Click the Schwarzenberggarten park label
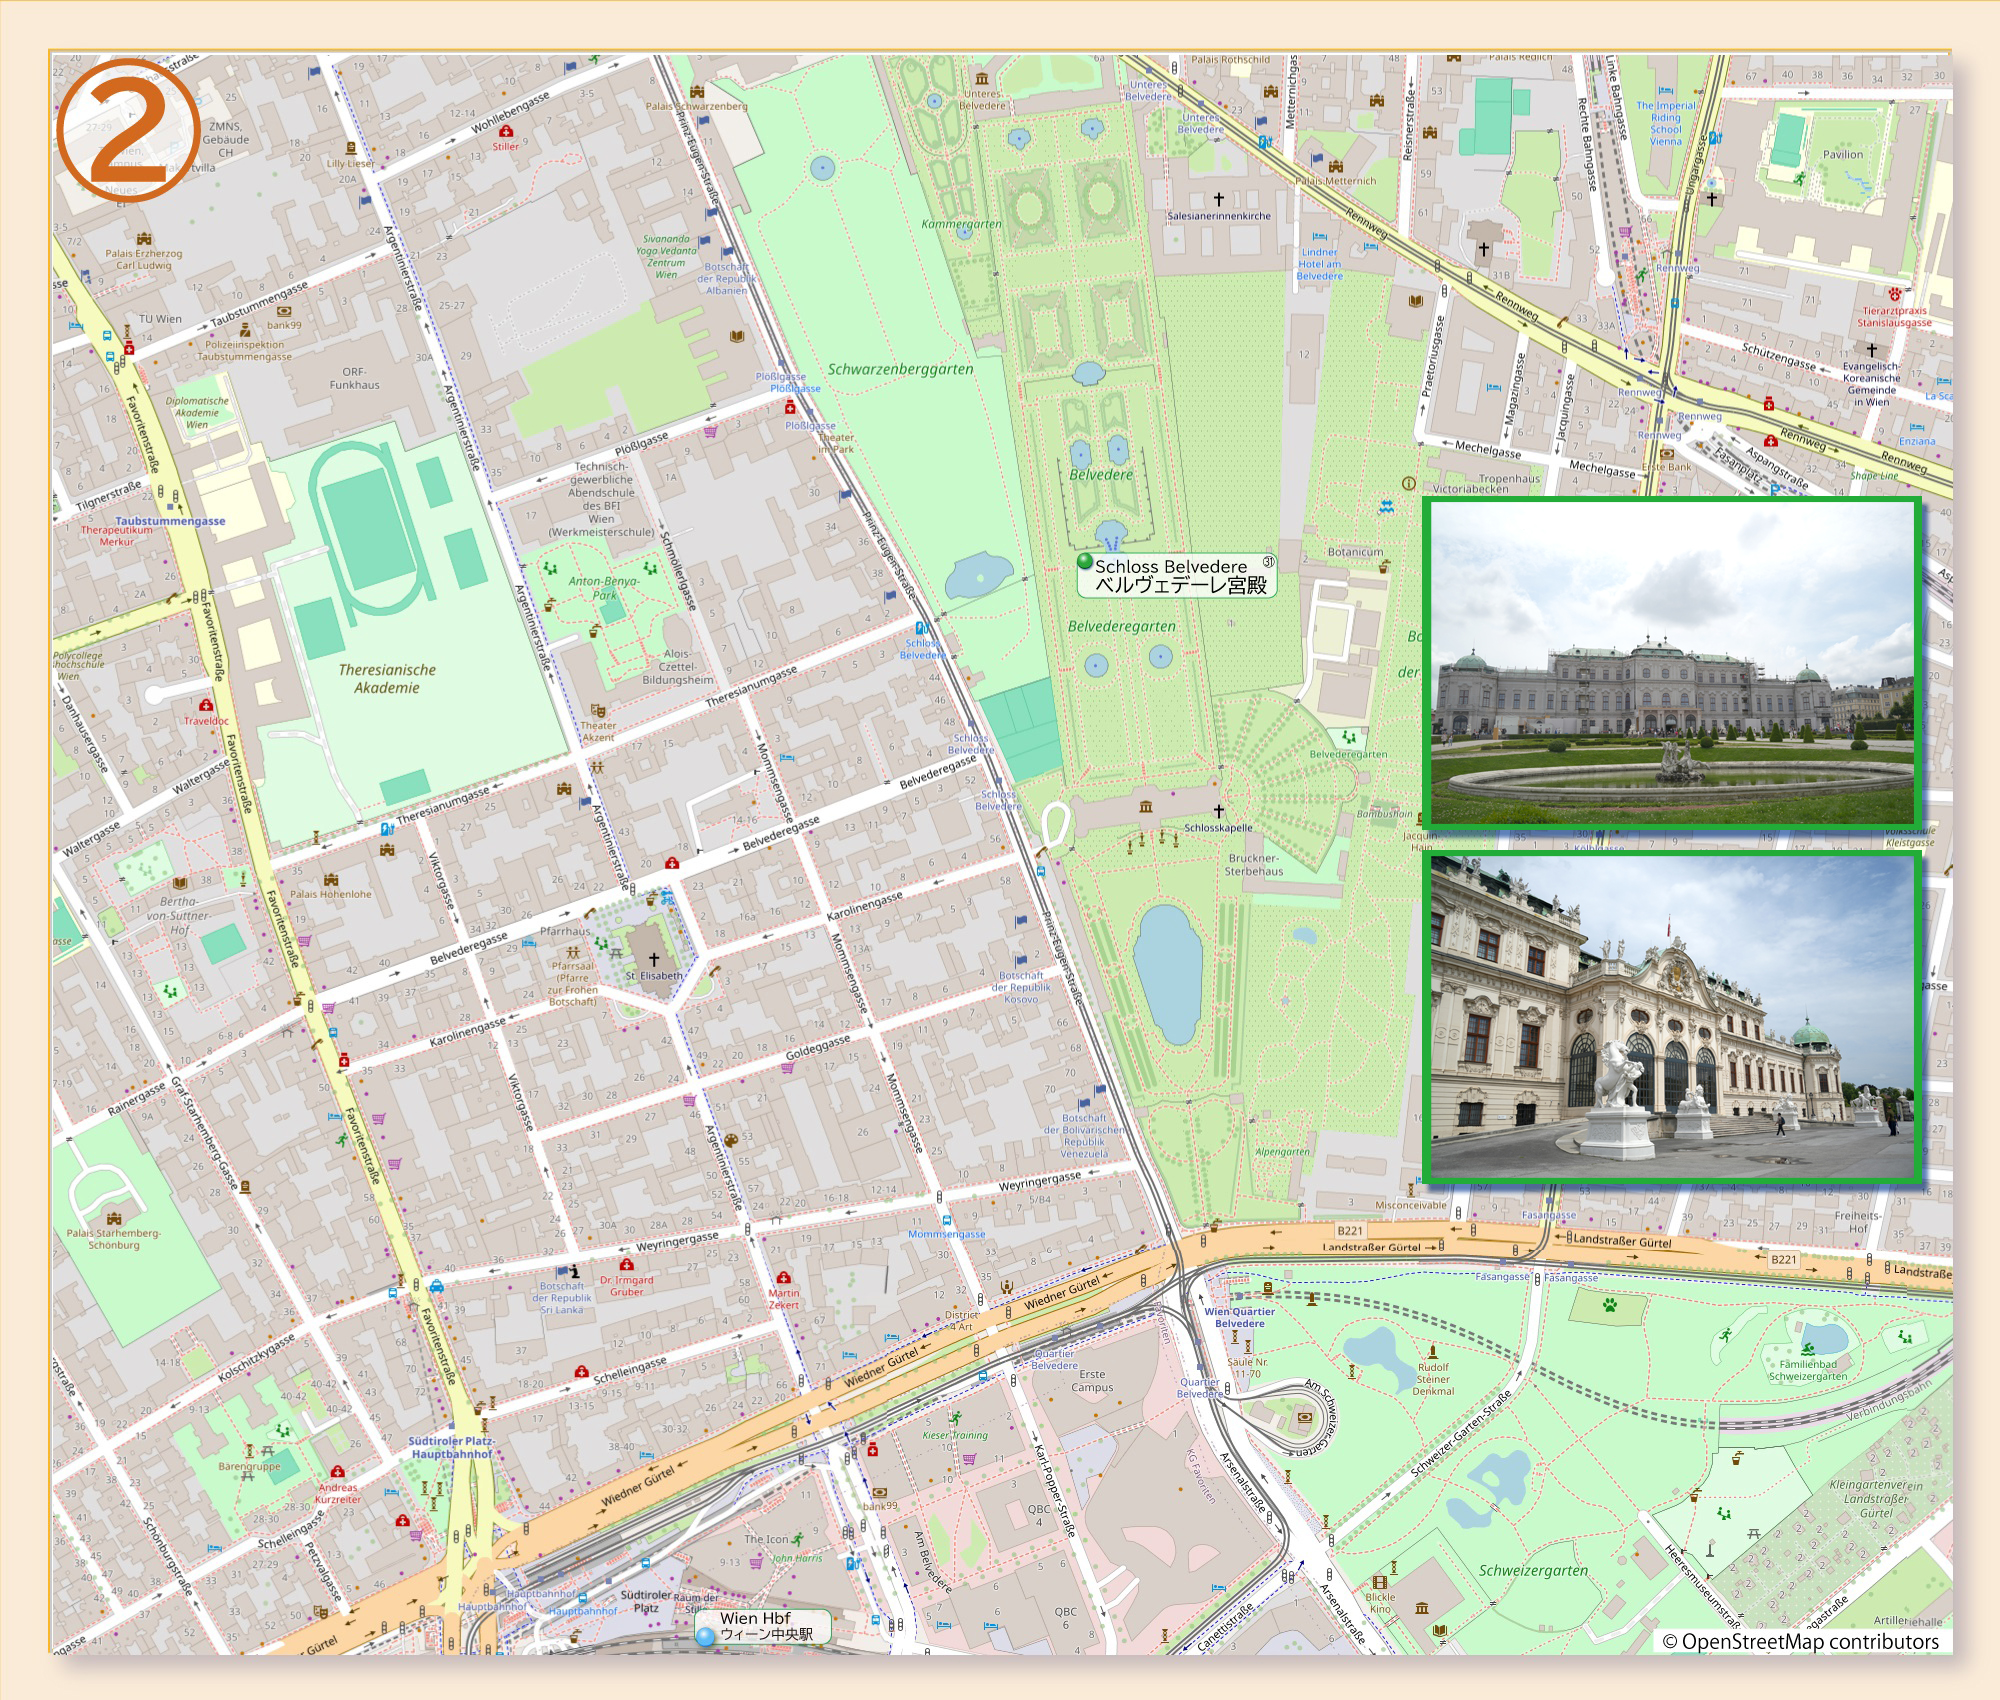Image resolution: width=2000 pixels, height=1700 pixels. tap(900, 369)
